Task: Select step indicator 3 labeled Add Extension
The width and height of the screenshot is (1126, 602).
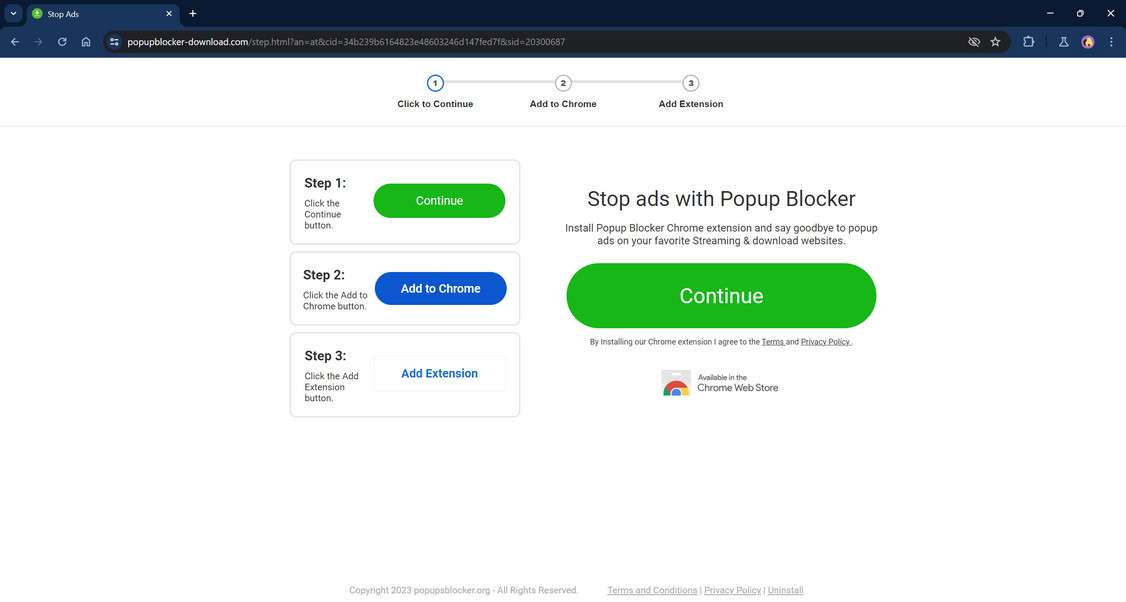Action: pyautogui.click(x=690, y=84)
